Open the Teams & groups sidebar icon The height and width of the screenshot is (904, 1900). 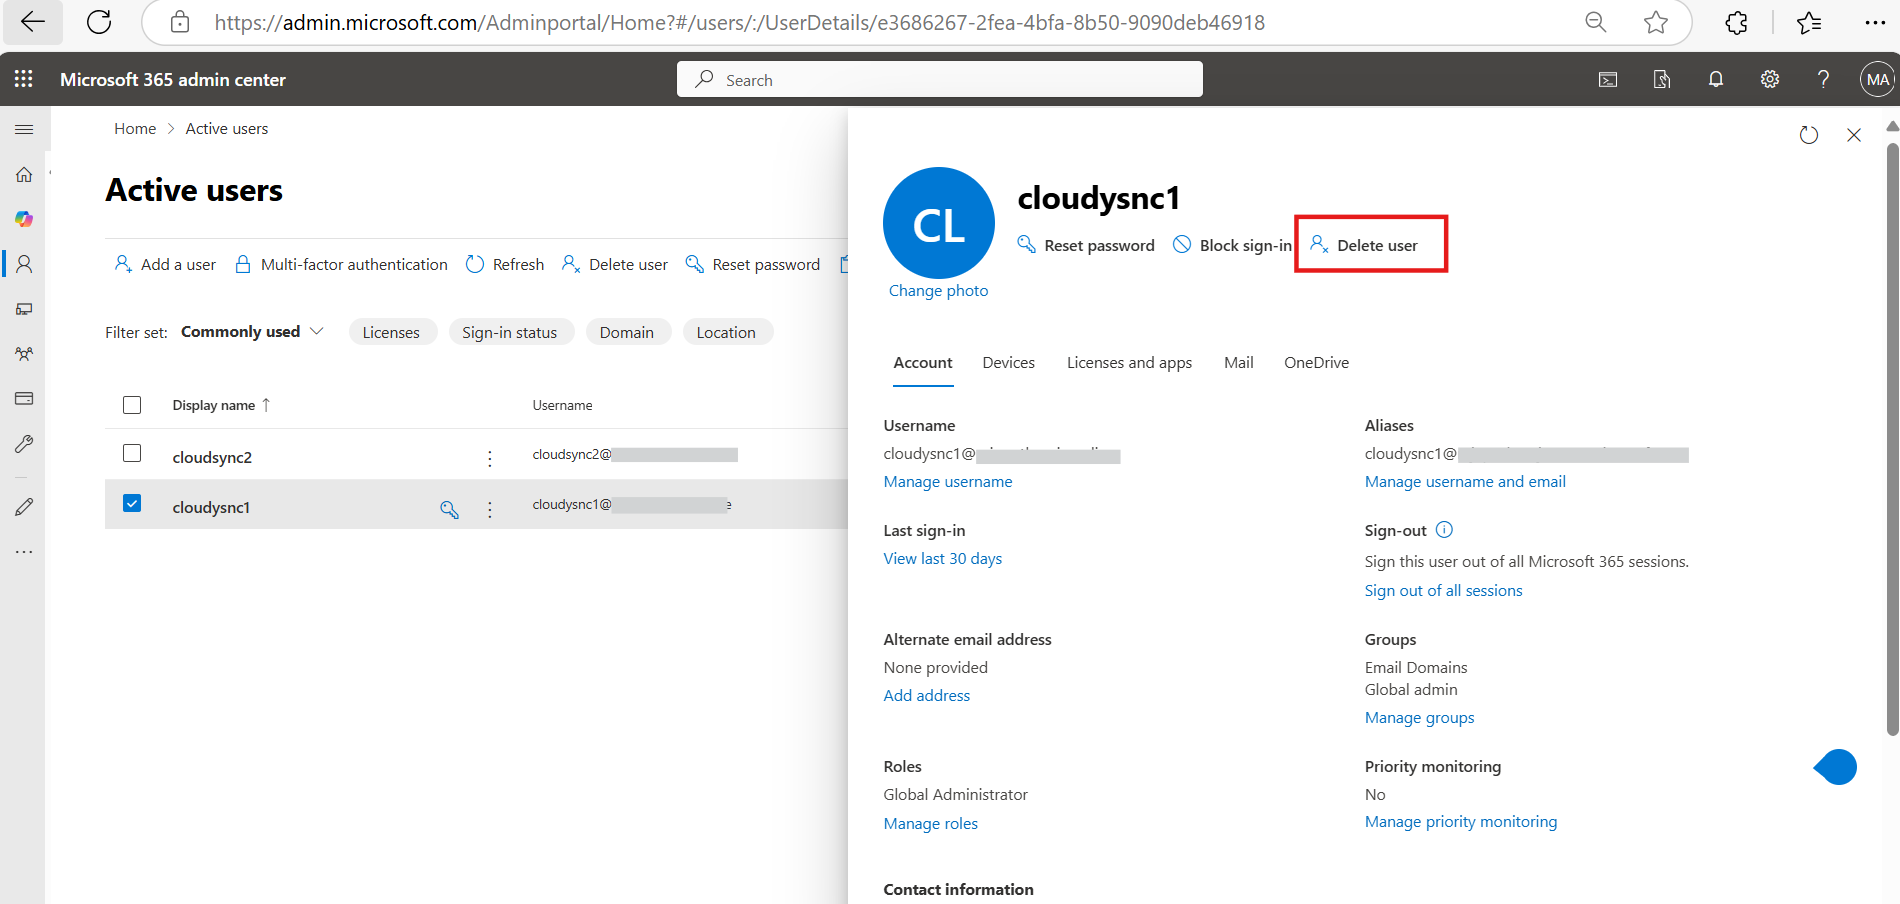tap(23, 353)
